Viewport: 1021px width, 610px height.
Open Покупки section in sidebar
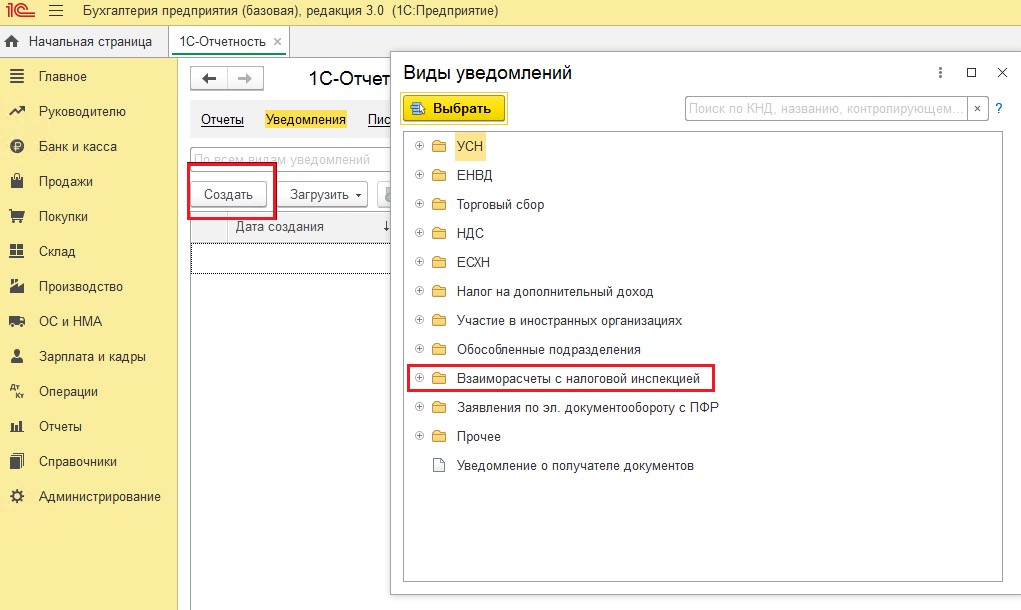pos(63,216)
